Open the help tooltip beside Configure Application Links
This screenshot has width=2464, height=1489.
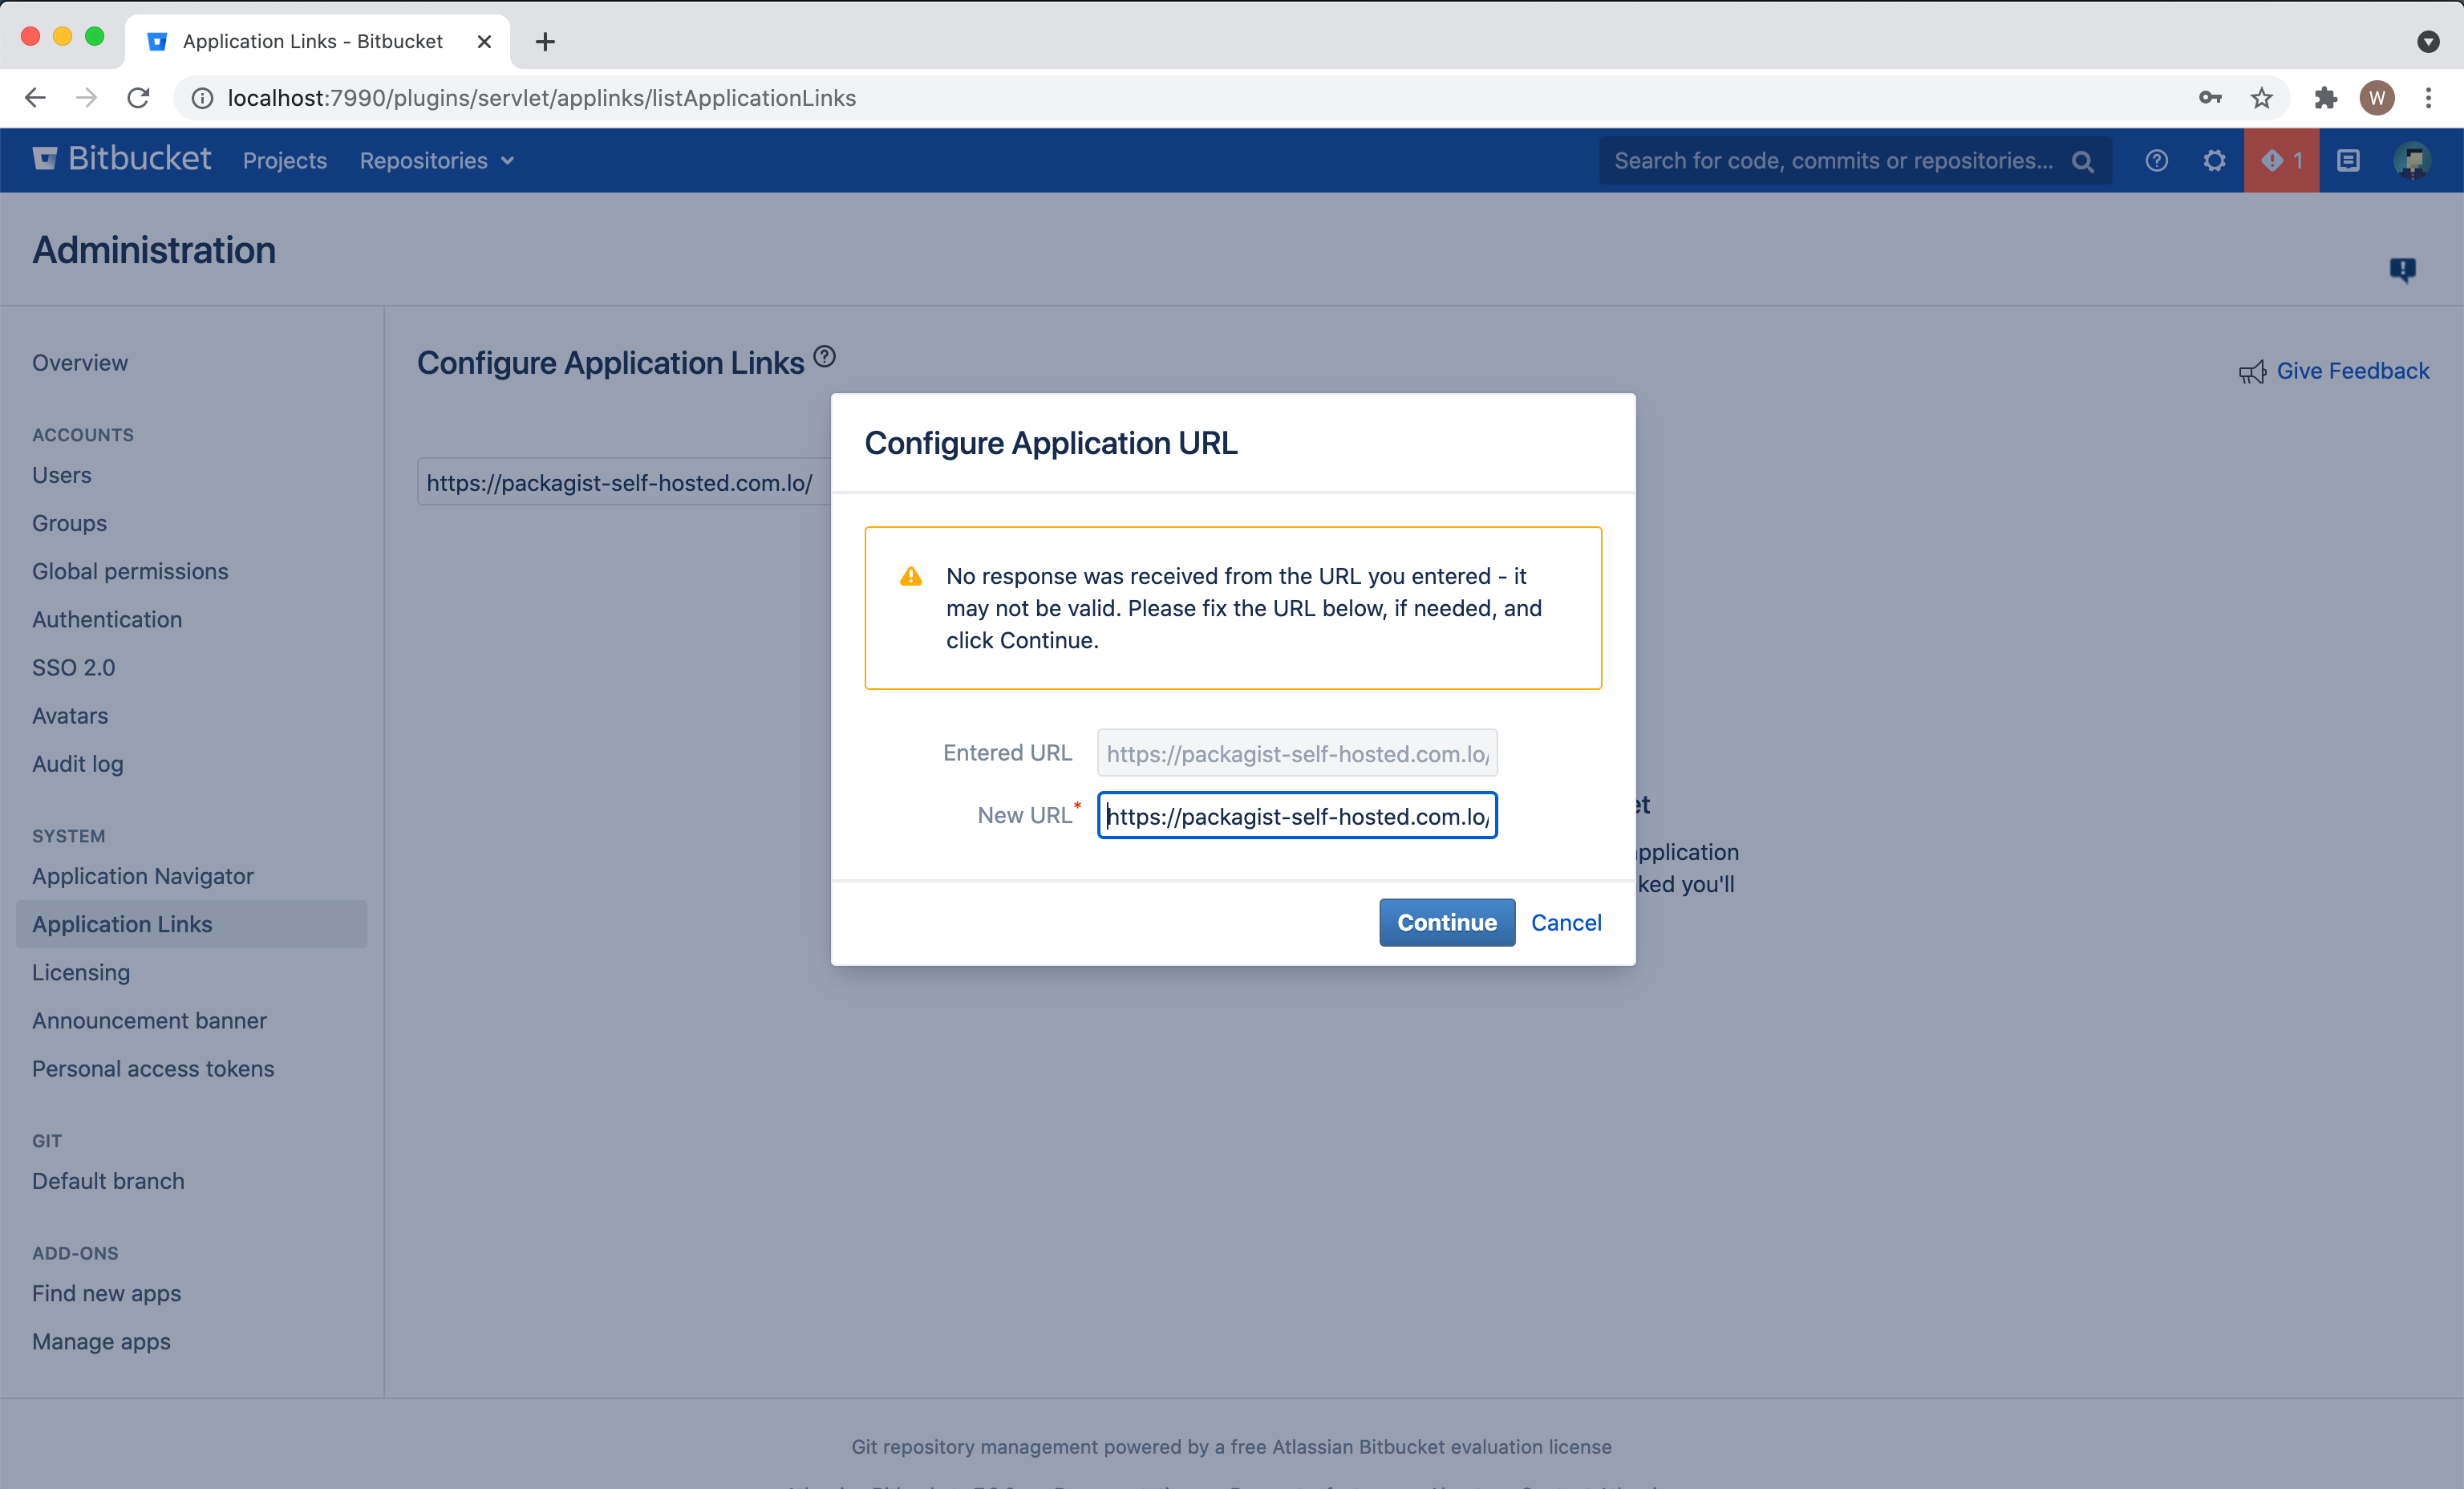coord(824,356)
